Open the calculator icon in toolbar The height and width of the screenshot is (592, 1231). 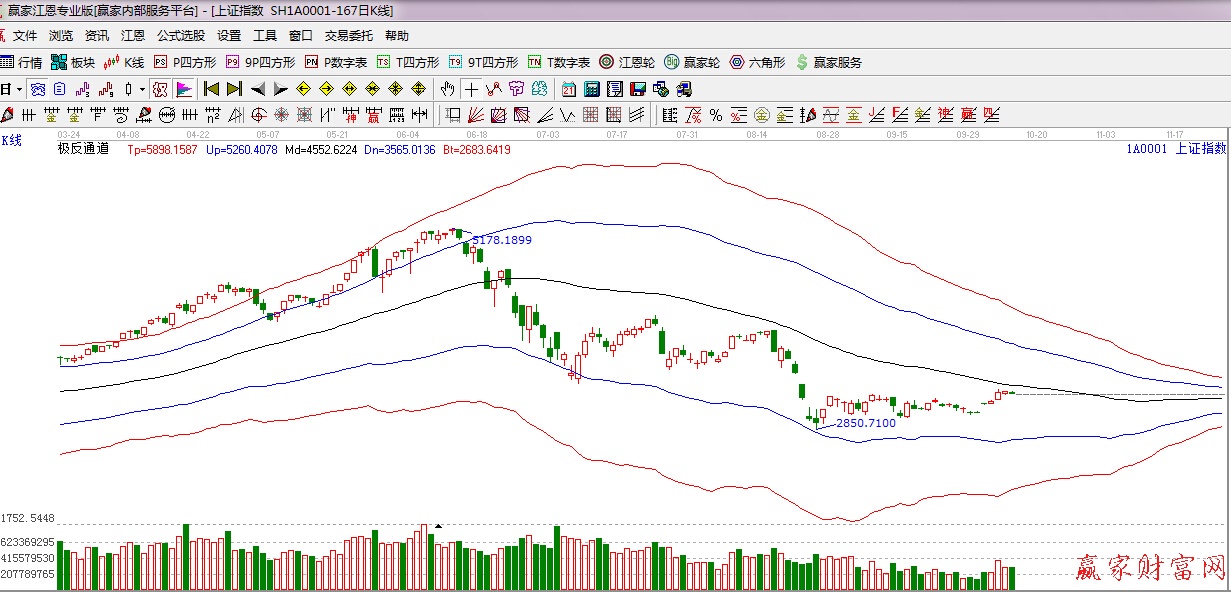pos(591,89)
